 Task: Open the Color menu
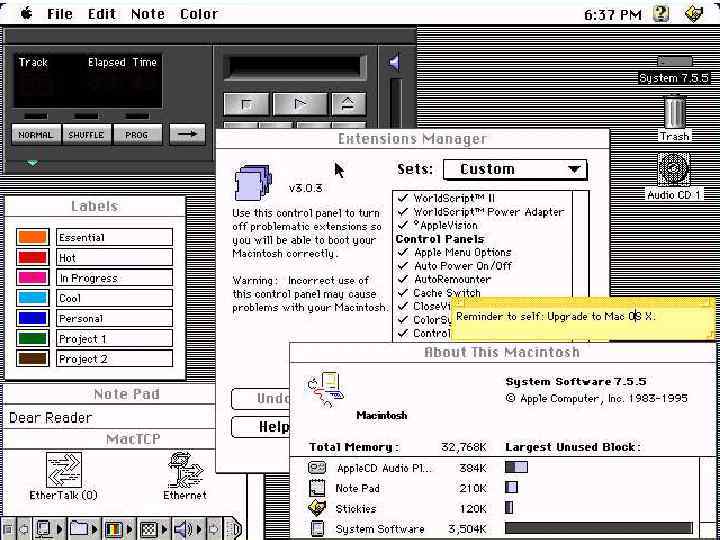[x=198, y=14]
